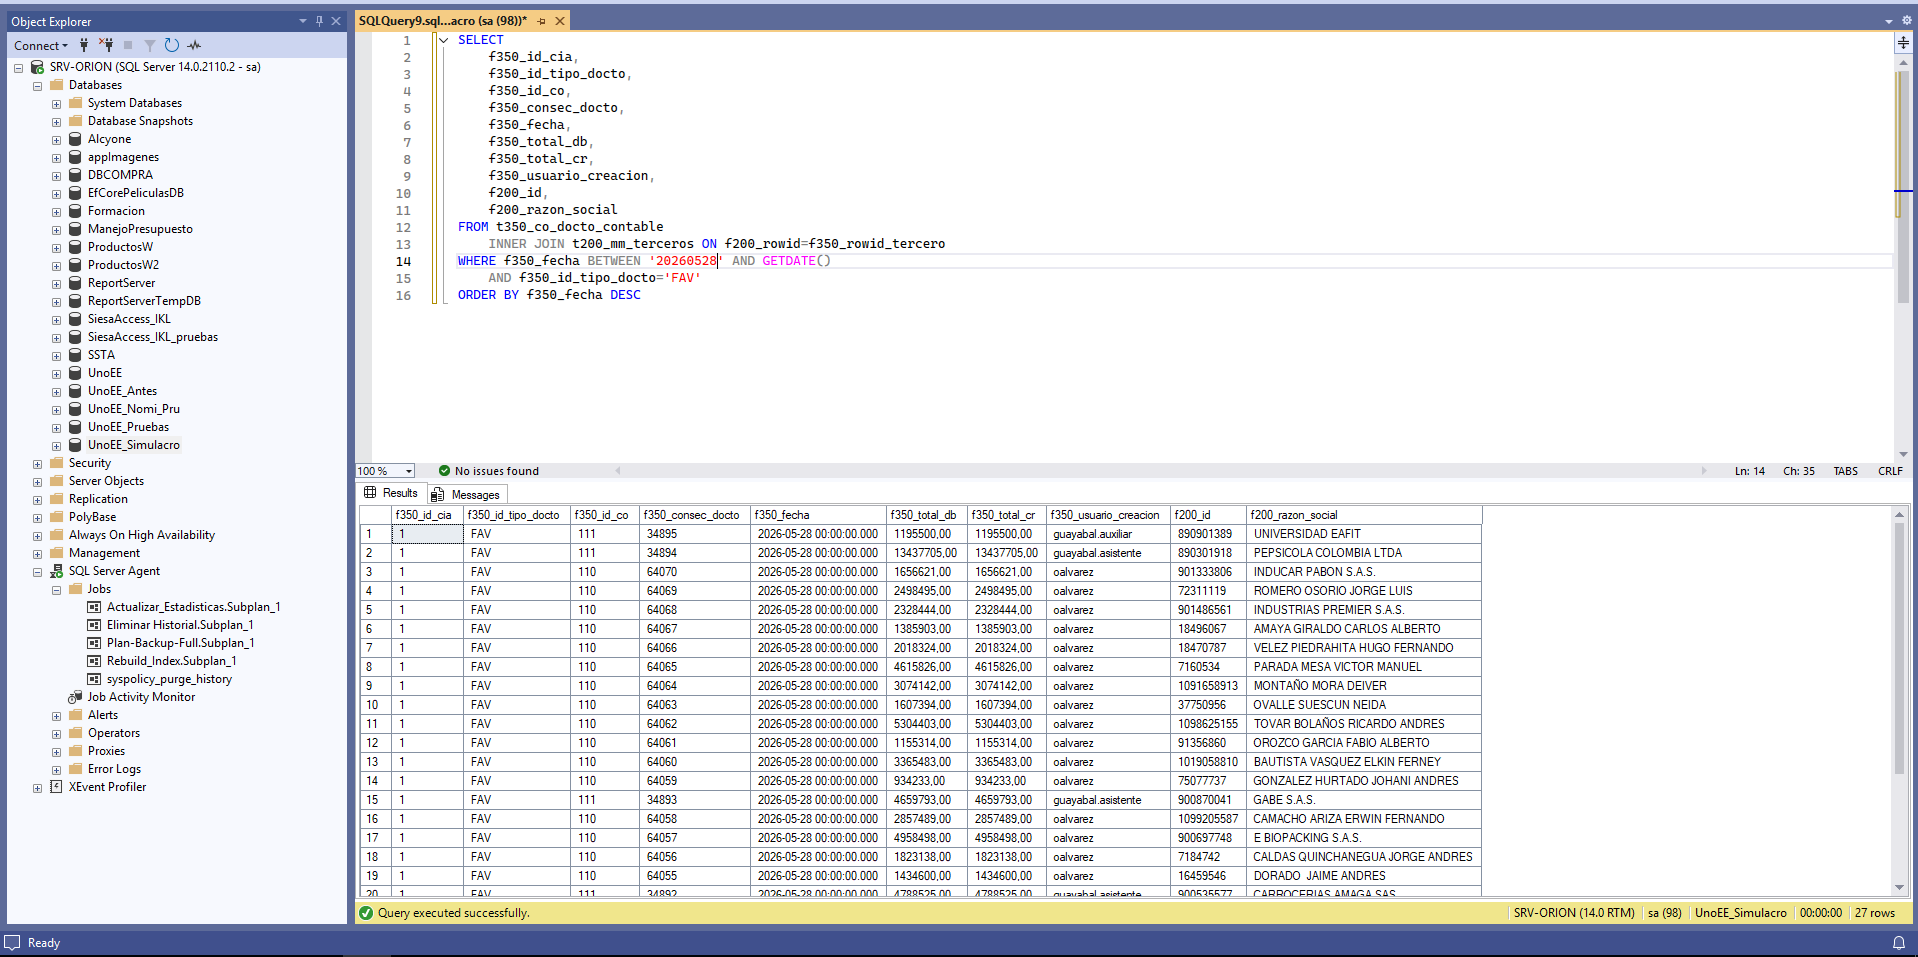The height and width of the screenshot is (957, 1918).
Task: Pin the SQLQuery9 document tab
Action: (542, 21)
